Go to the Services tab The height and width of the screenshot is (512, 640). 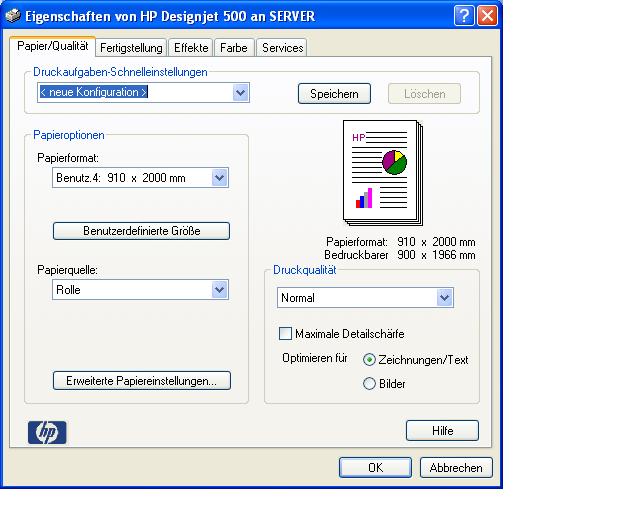[282, 48]
